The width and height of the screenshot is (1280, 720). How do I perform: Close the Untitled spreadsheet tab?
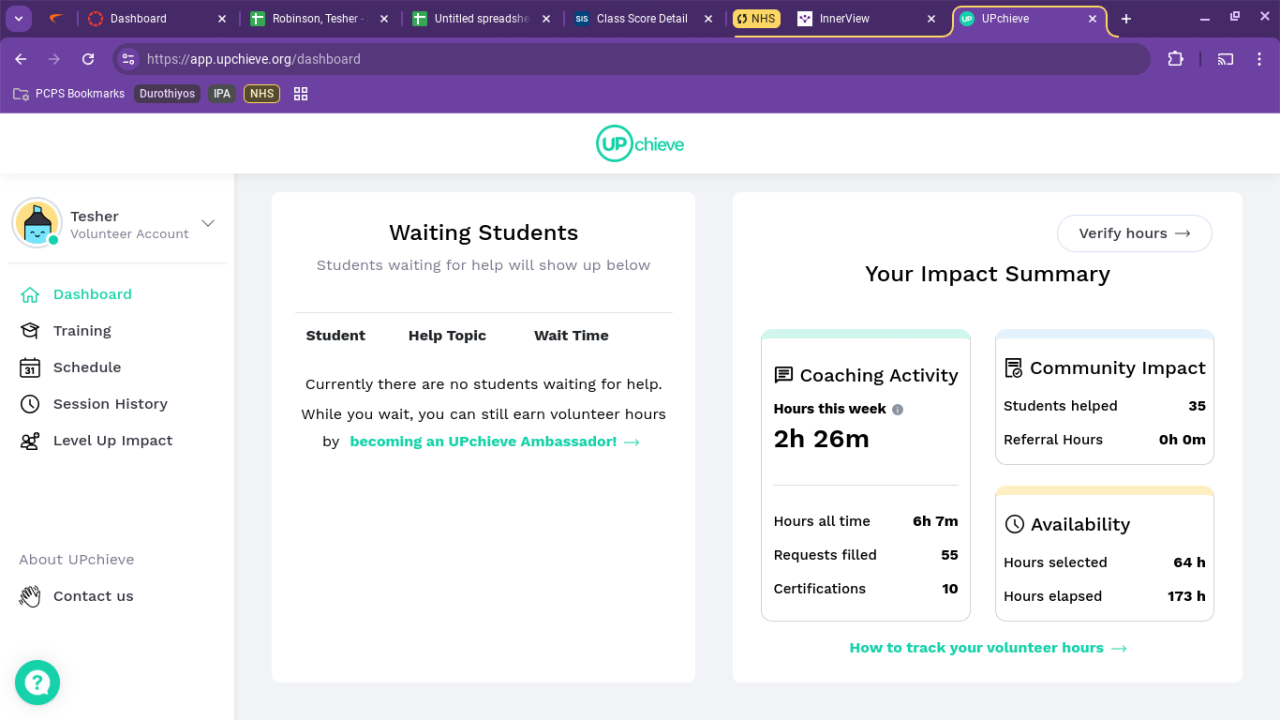click(546, 19)
